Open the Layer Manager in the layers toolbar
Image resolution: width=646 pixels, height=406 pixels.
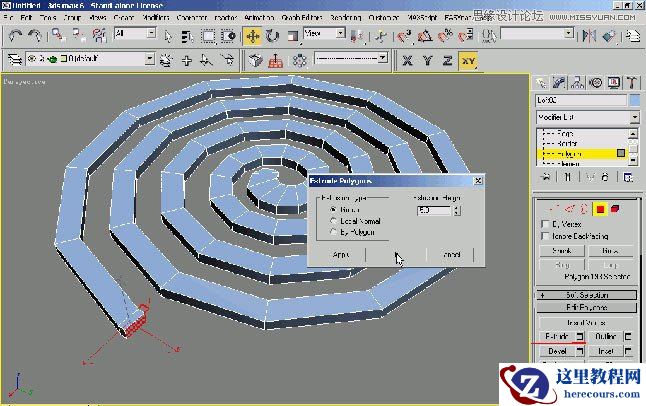click(x=14, y=60)
